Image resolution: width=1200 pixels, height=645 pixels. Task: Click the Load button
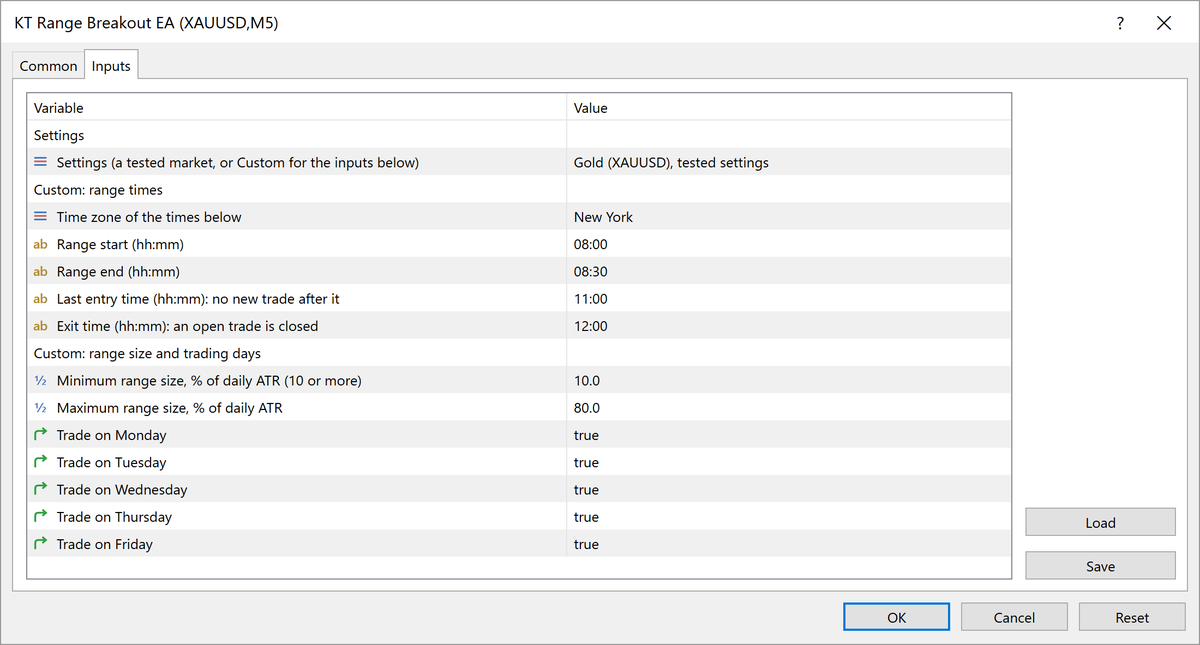[x=1100, y=522]
